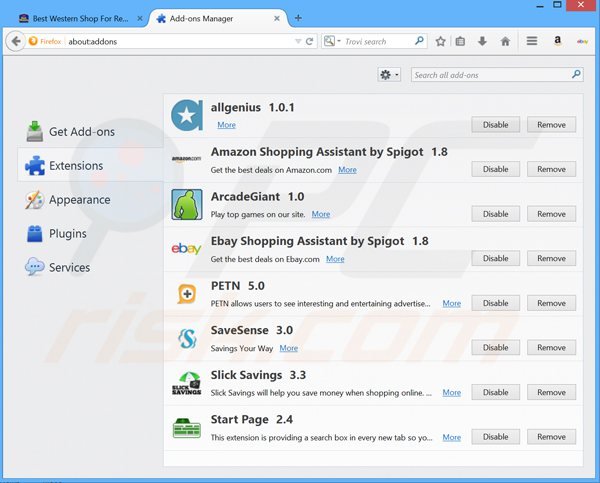Image resolution: width=600 pixels, height=483 pixels.
Task: Click the eBay toolbar icon
Action: point(581,41)
